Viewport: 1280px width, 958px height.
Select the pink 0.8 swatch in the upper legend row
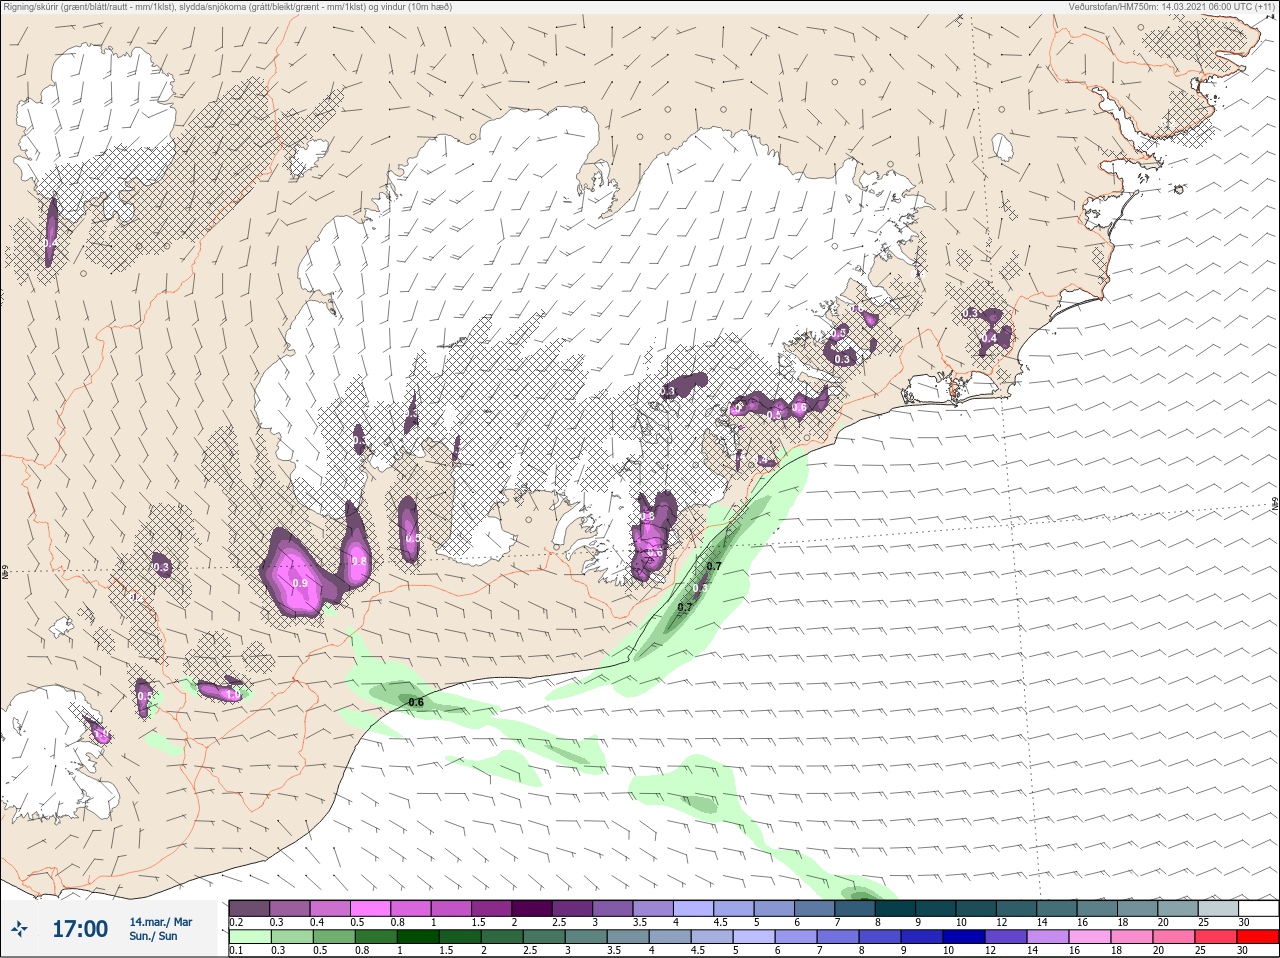click(x=411, y=908)
